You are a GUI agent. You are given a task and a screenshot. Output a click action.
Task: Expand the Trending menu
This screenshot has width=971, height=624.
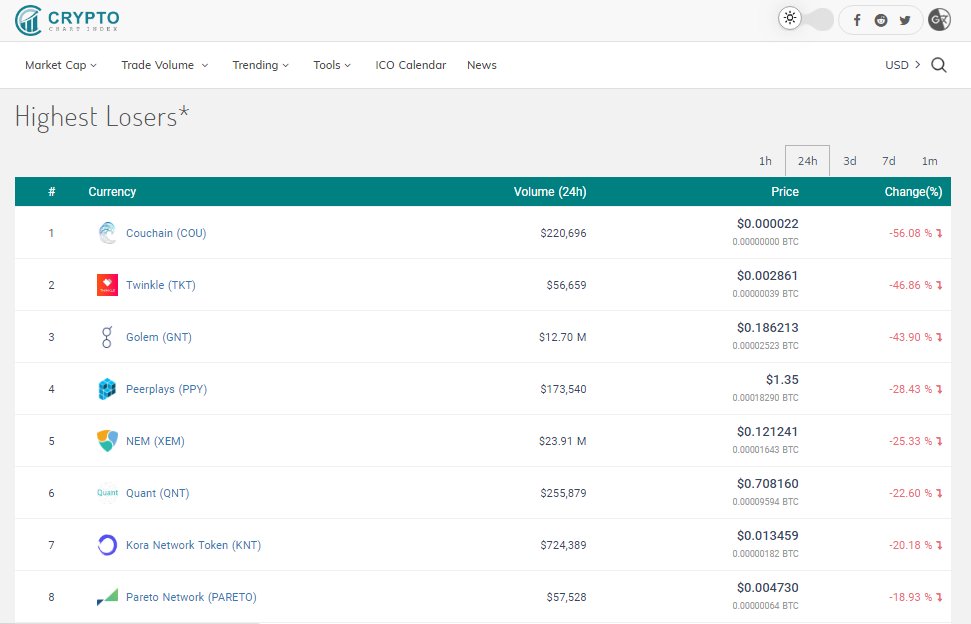click(260, 65)
